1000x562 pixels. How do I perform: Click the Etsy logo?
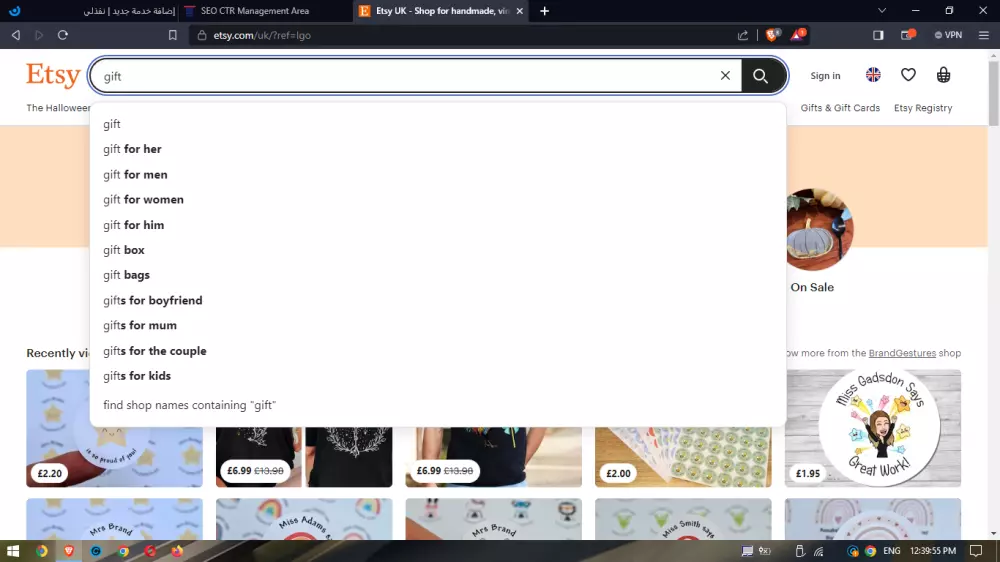click(x=53, y=75)
